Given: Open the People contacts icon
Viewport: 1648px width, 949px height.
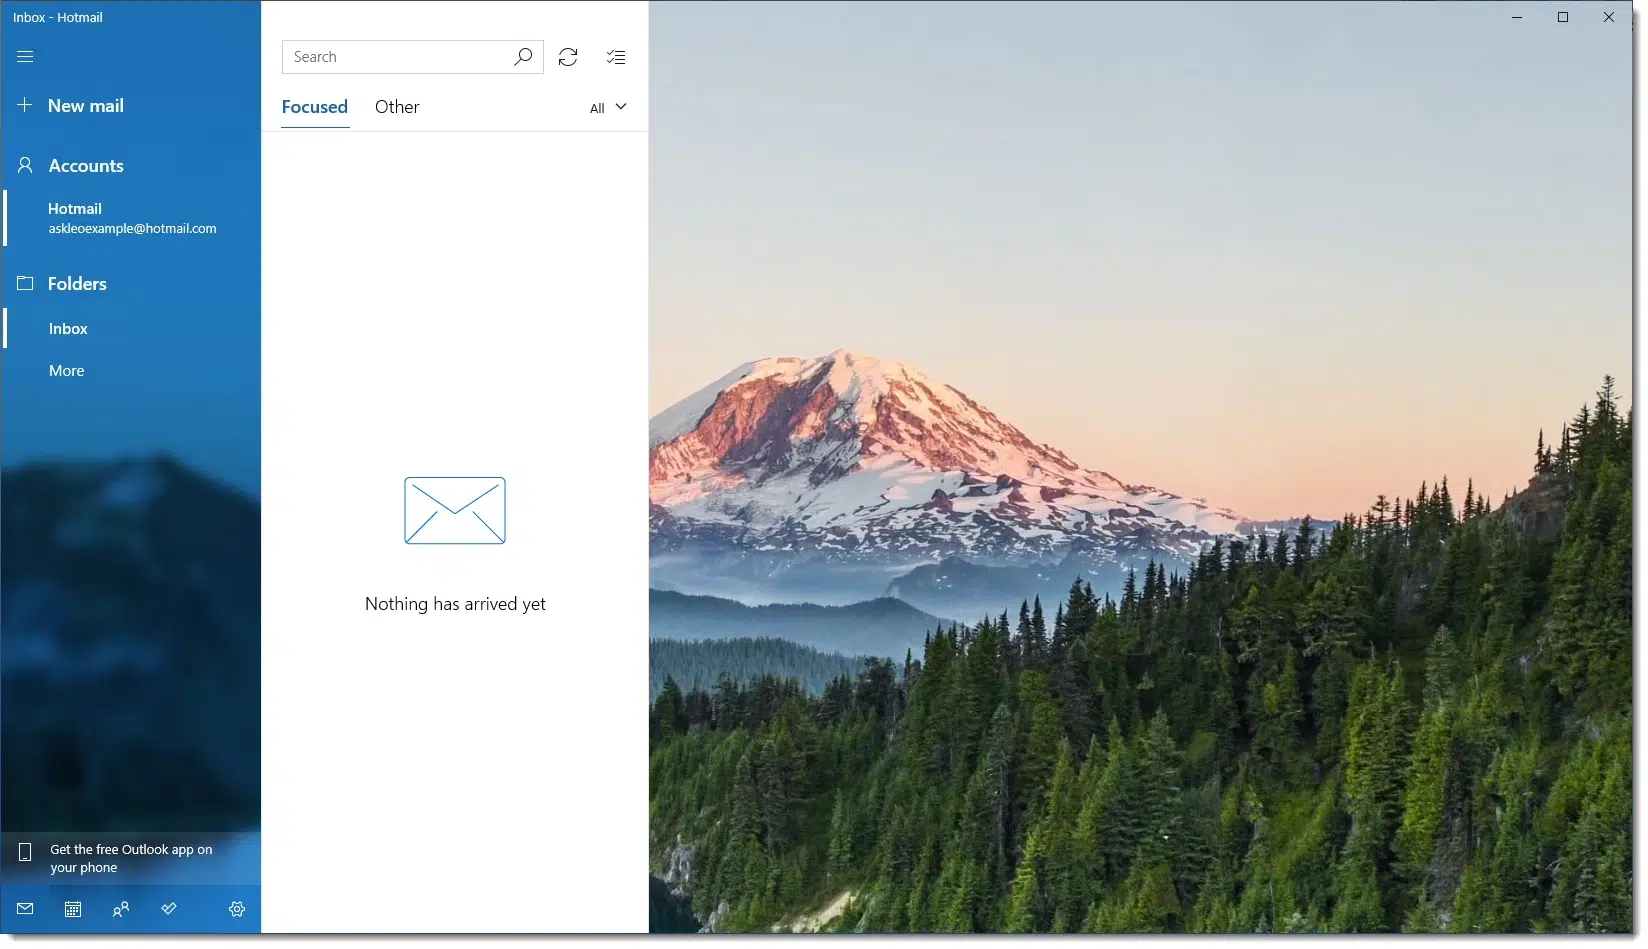Looking at the screenshot, I should (121, 909).
